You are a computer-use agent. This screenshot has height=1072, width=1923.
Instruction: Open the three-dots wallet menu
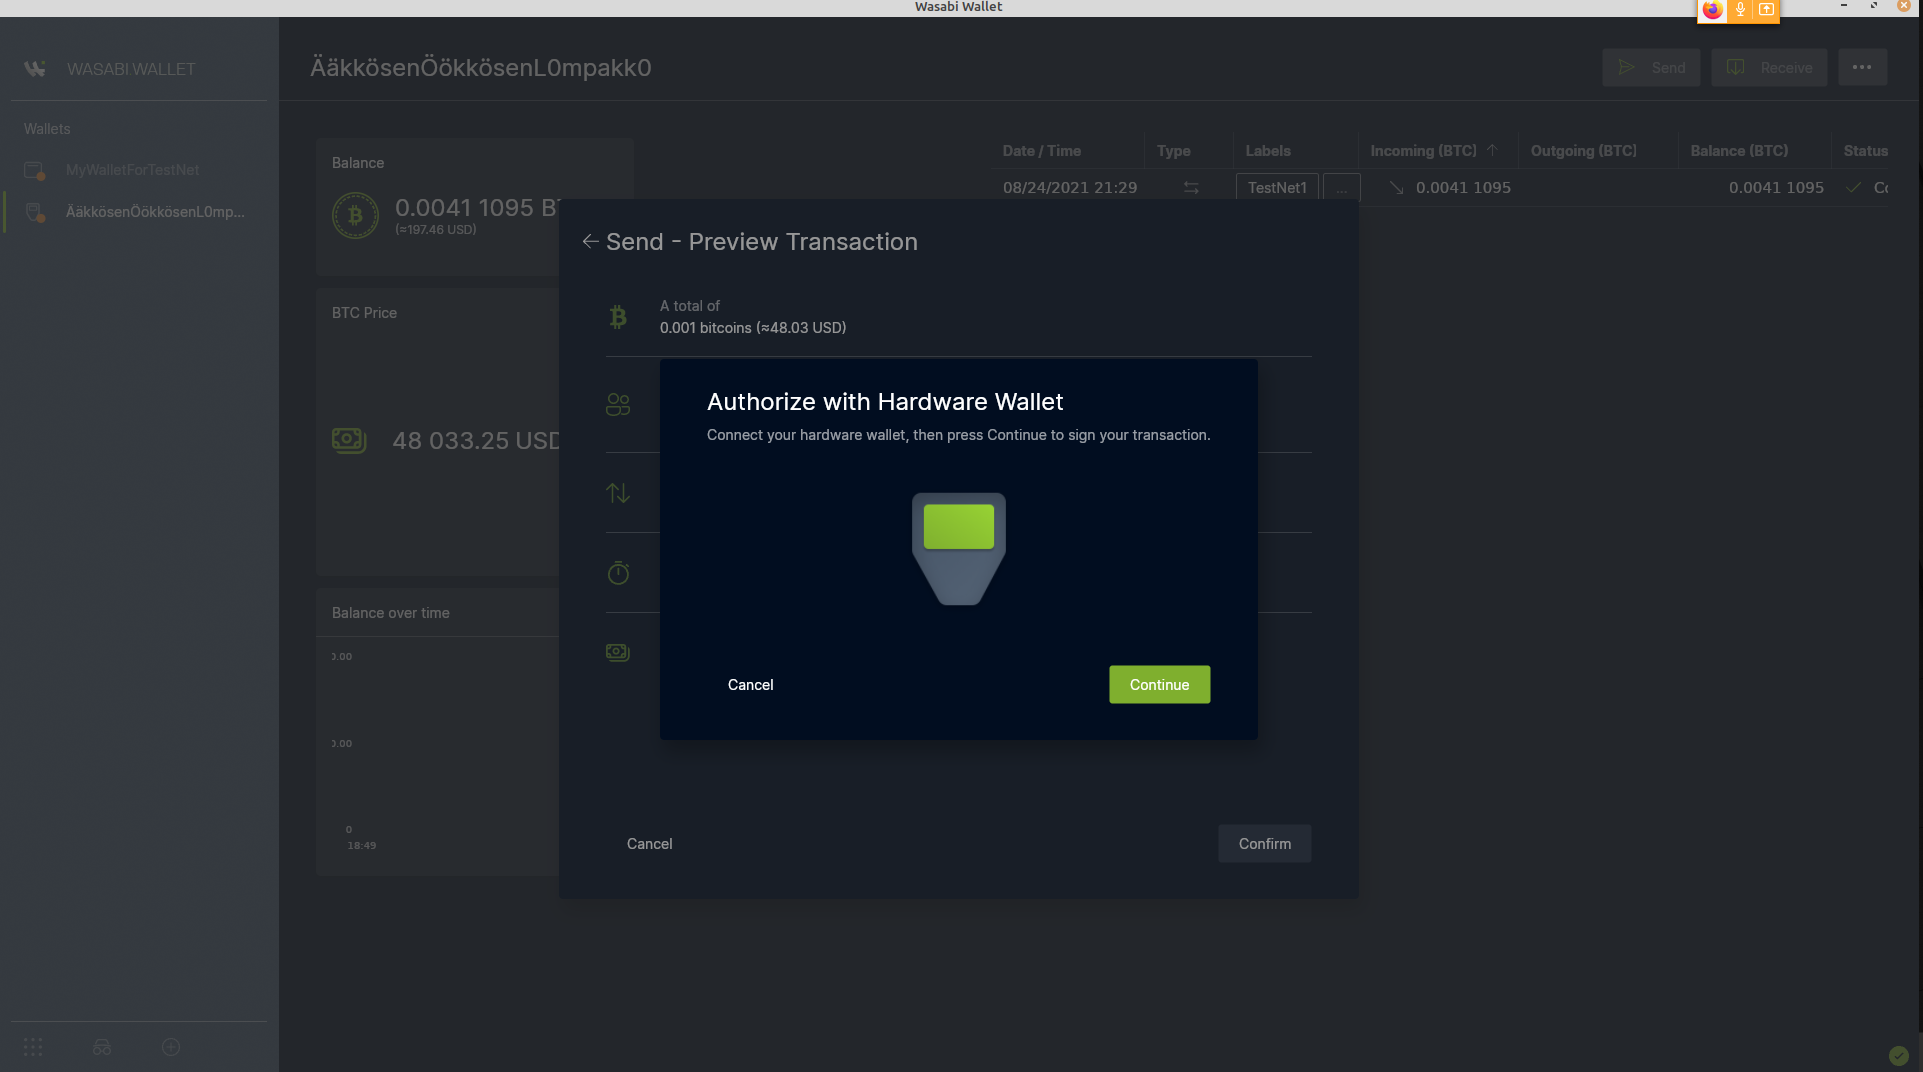pyautogui.click(x=1862, y=67)
